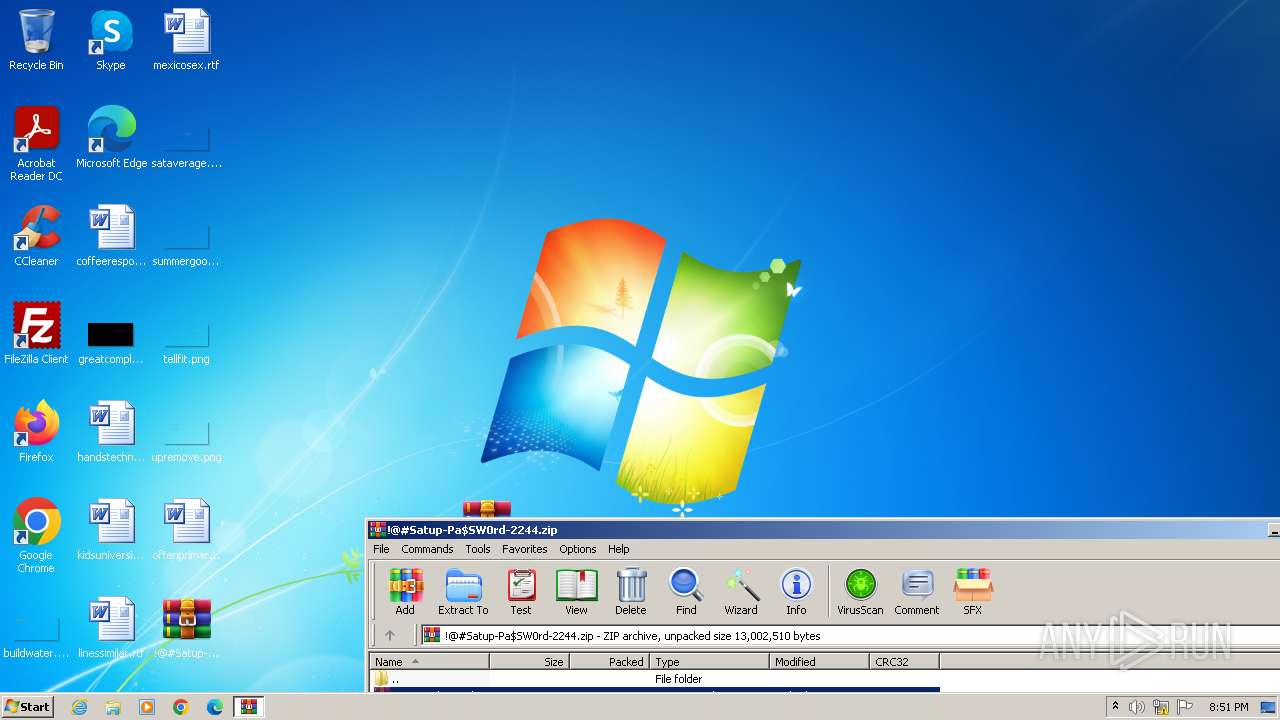Image resolution: width=1280 pixels, height=720 pixels.
Task: Click the 8:51 PM taskbar clock
Action: click(x=1228, y=707)
